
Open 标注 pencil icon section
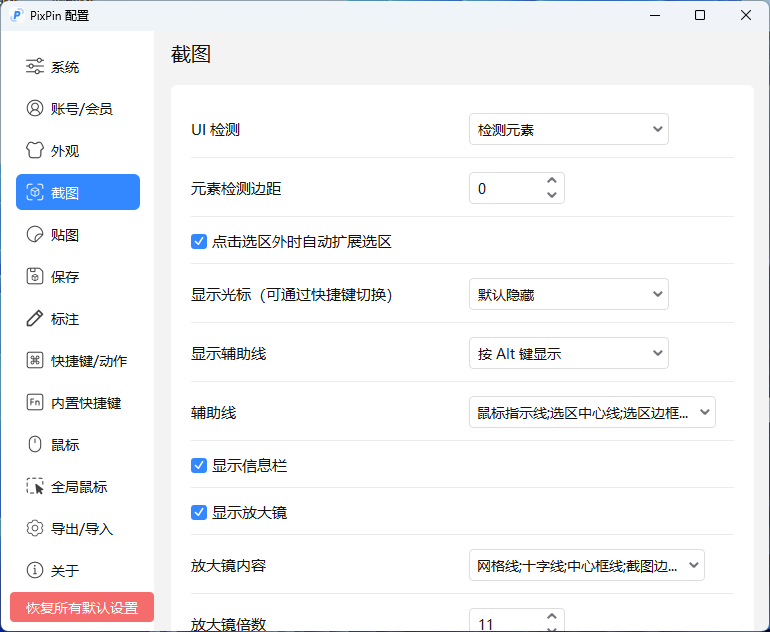point(35,318)
